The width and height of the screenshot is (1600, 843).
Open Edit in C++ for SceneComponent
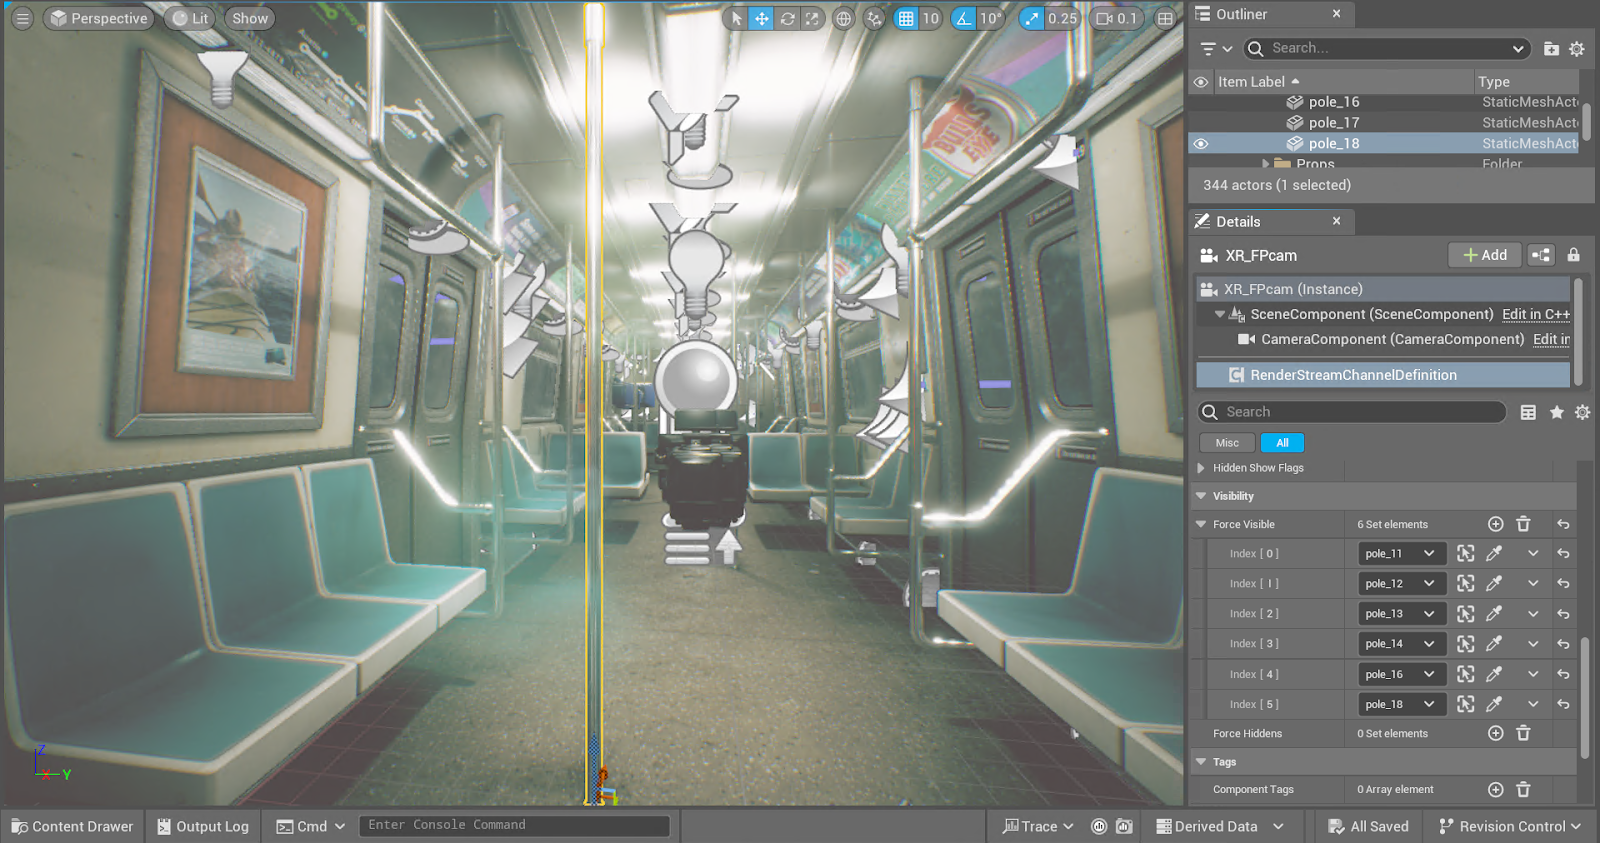pos(1536,314)
